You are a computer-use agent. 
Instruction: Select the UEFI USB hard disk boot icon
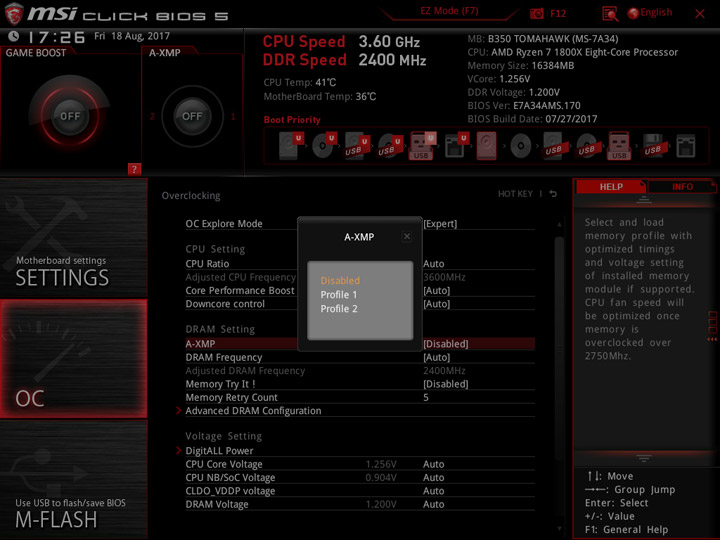coord(357,146)
